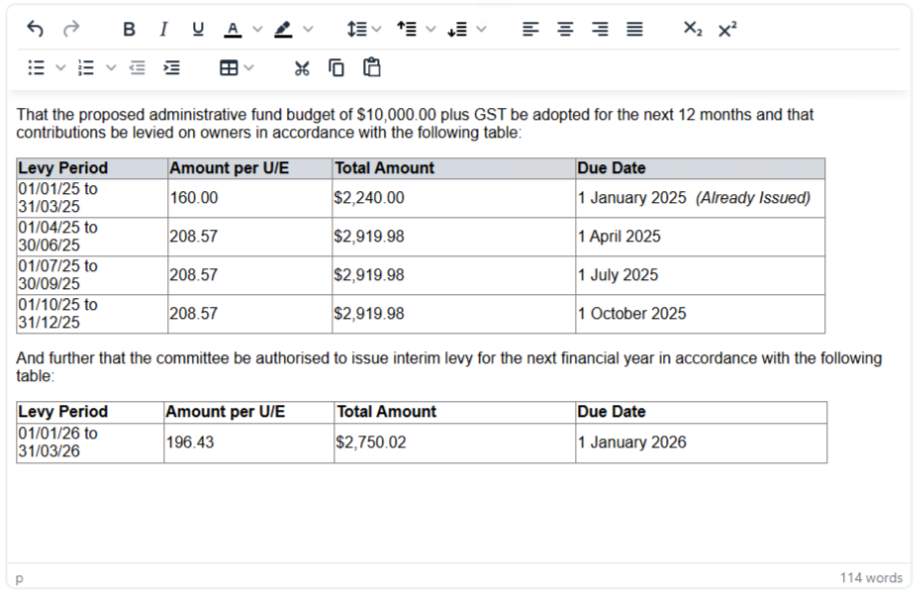Open the table options dropdown arrow
This screenshot has width=917, height=594.
tap(249, 68)
